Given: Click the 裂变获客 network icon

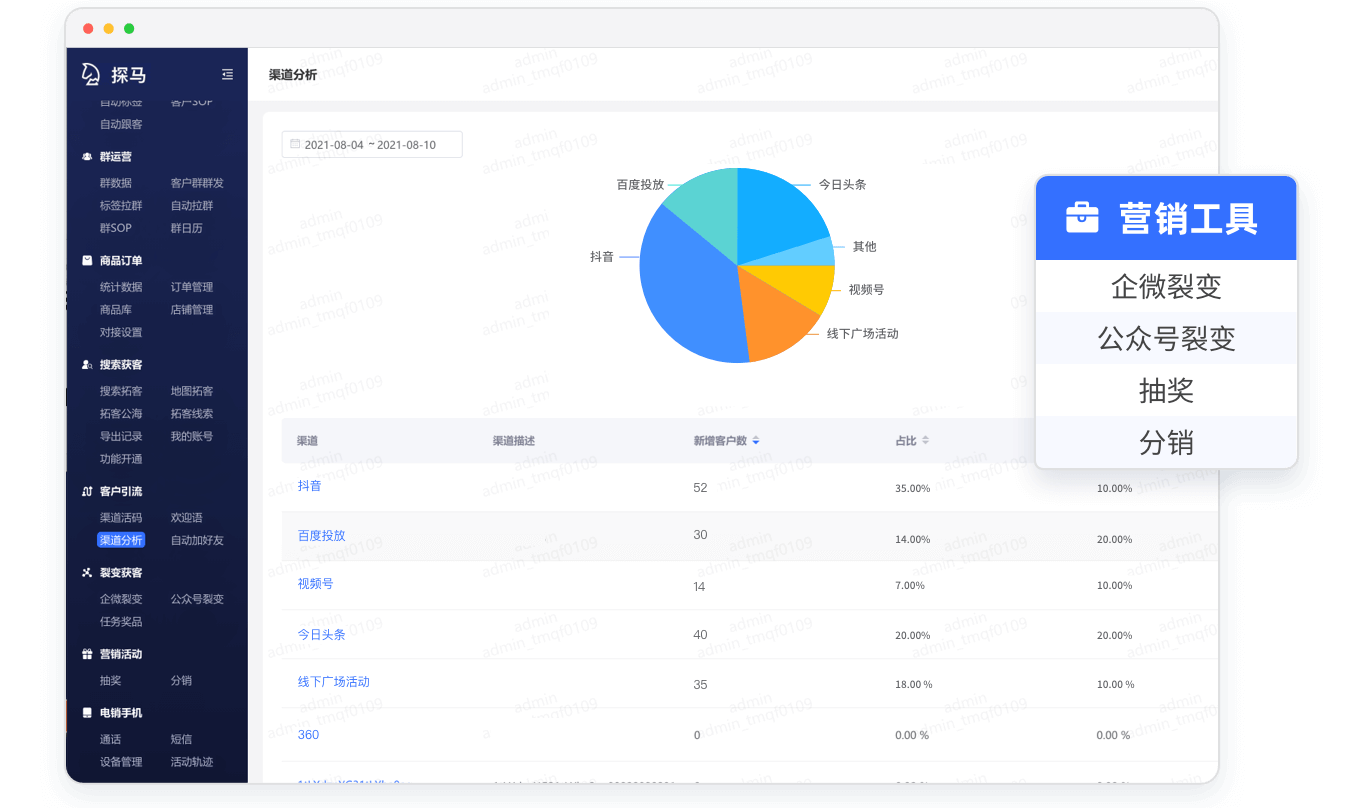Looking at the screenshot, I should coord(87,573).
